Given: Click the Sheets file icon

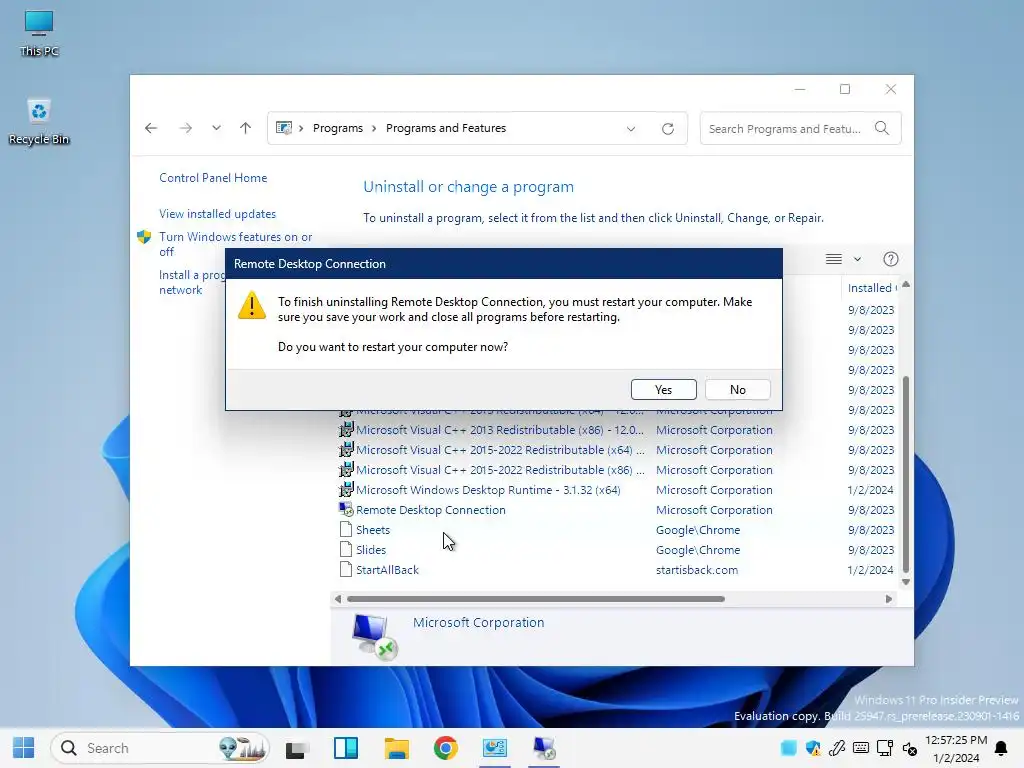Looking at the screenshot, I should pyautogui.click(x=346, y=530).
